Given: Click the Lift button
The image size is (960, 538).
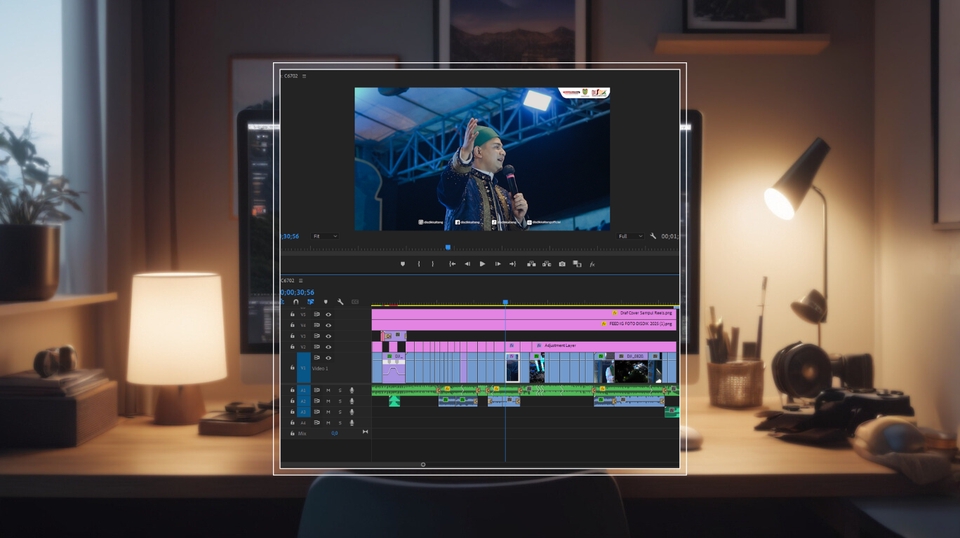Looking at the screenshot, I should click(x=531, y=264).
